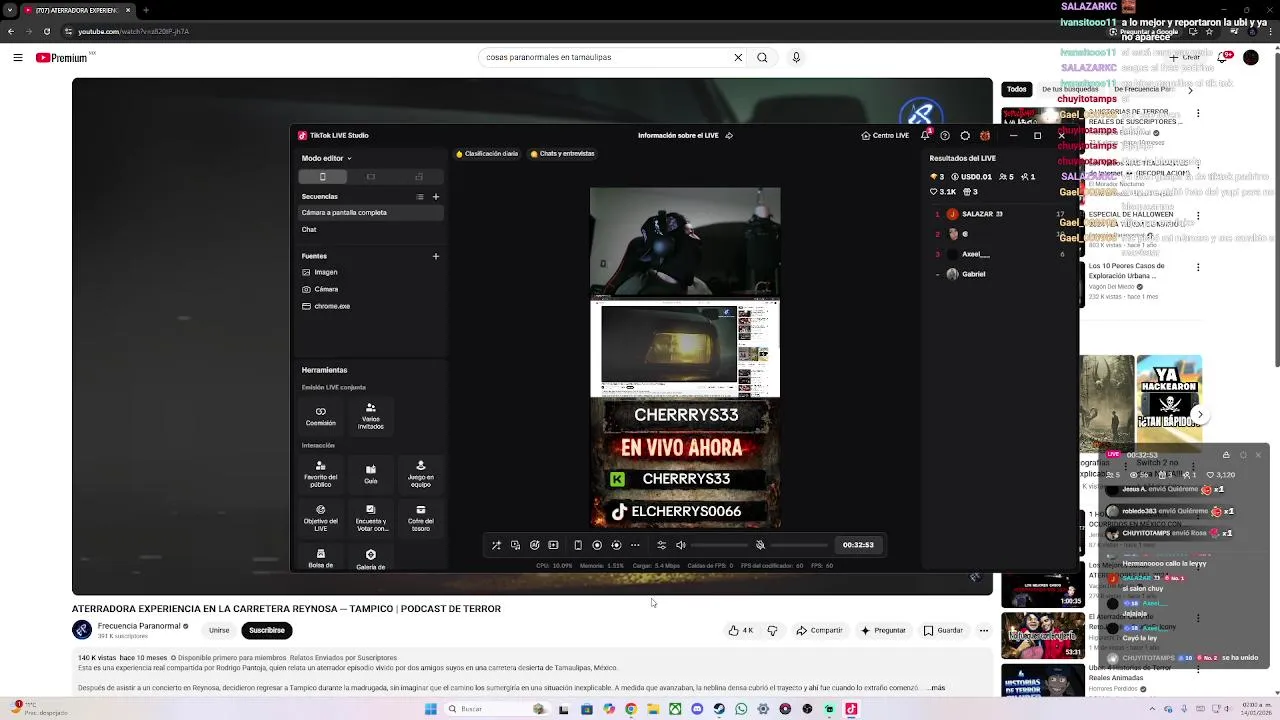Viewport: 1280px width, 720px height.
Task: Open the Secuencias list options icon
Action: coord(420,197)
